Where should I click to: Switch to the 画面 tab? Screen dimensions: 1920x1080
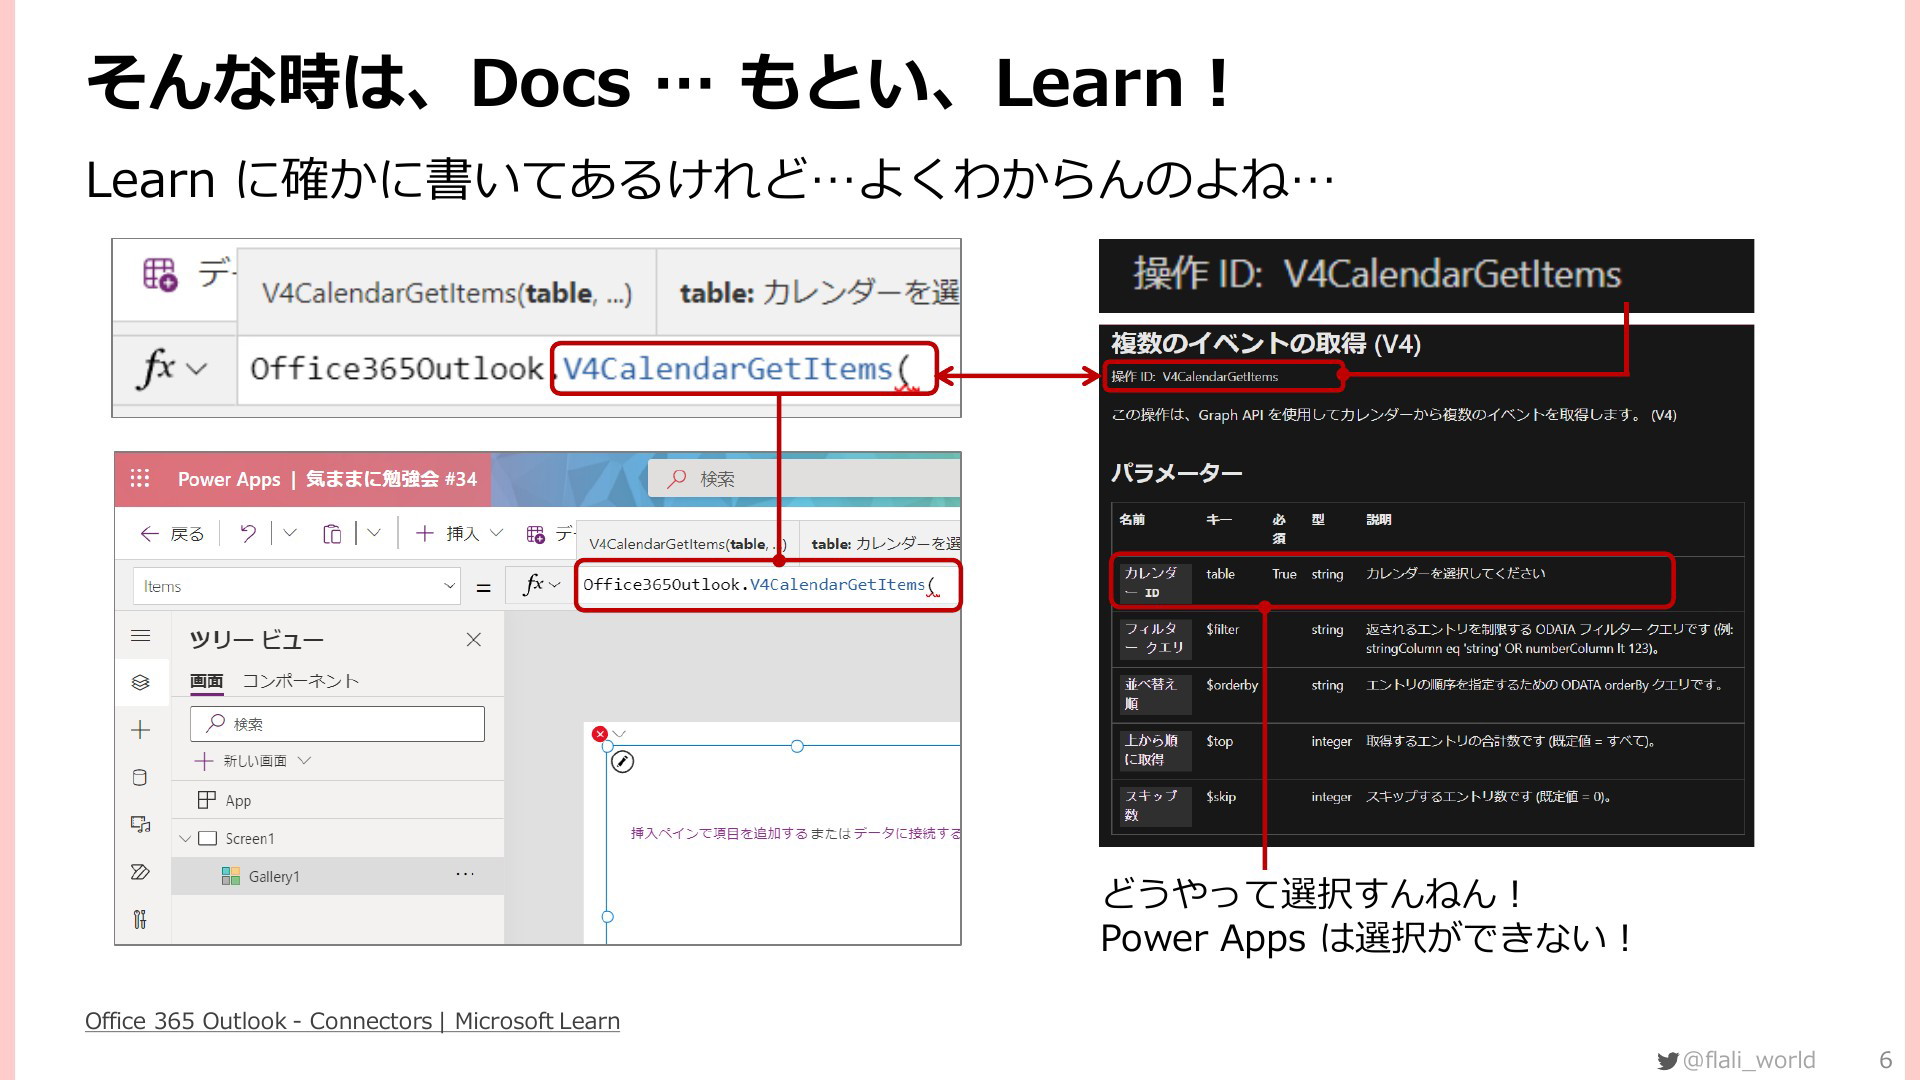207,681
